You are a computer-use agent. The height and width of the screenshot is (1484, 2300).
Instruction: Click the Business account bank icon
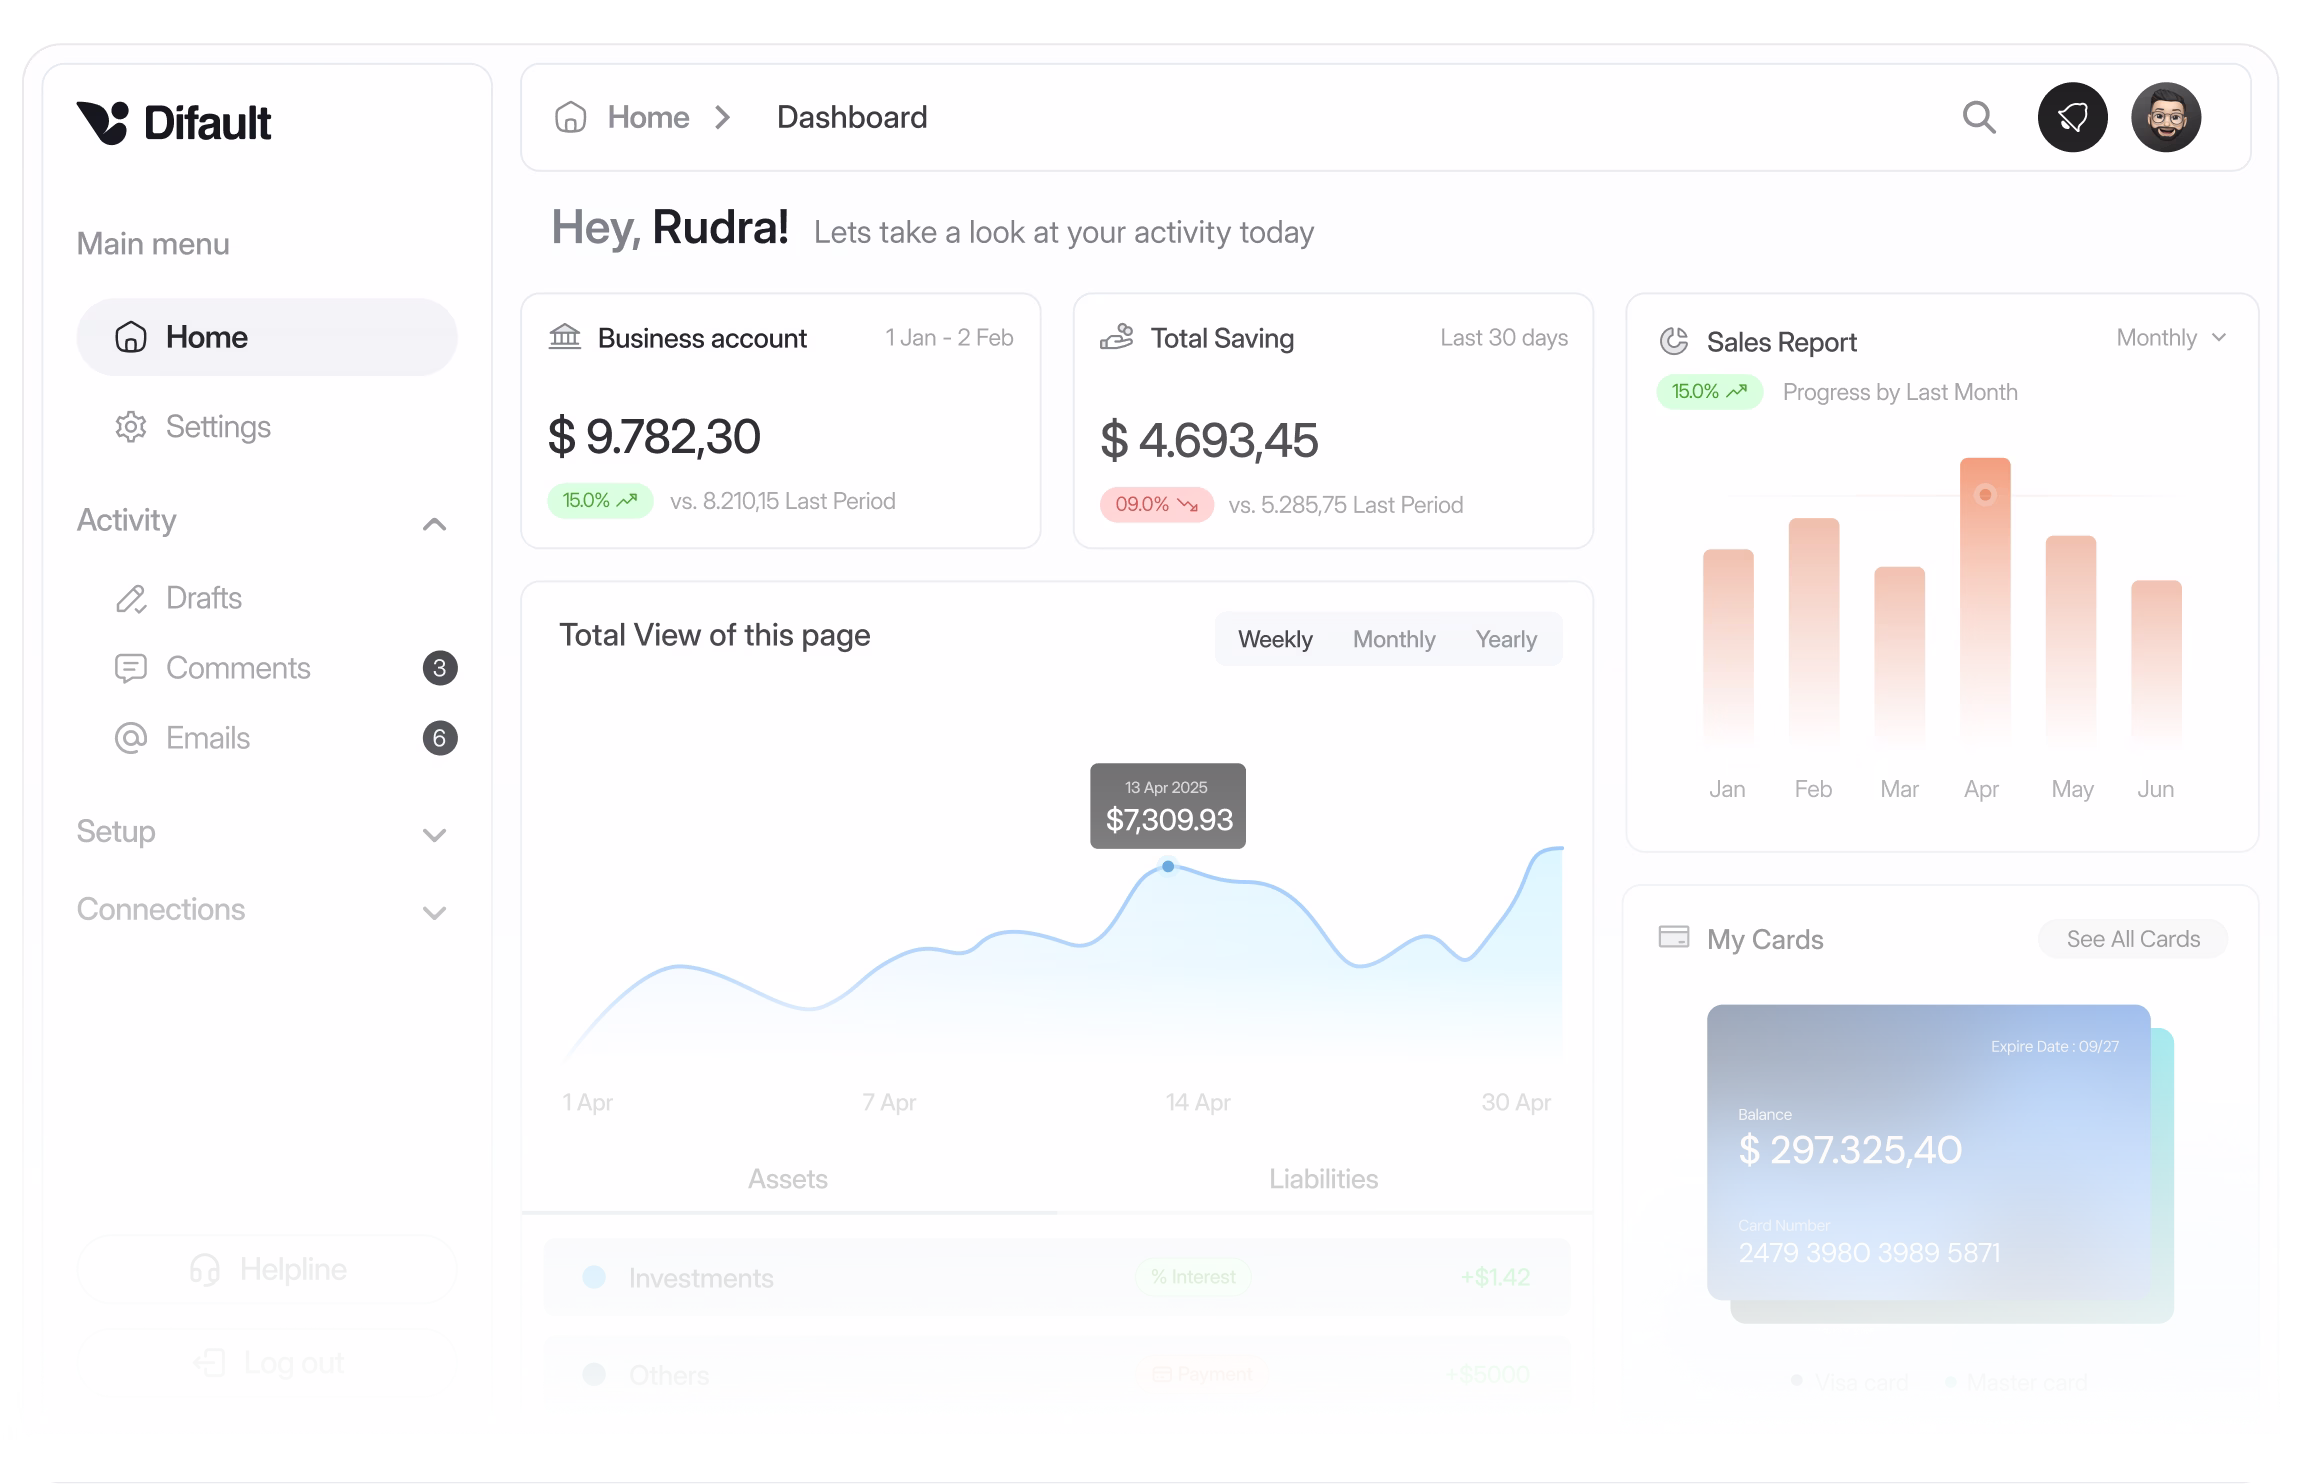tap(565, 337)
